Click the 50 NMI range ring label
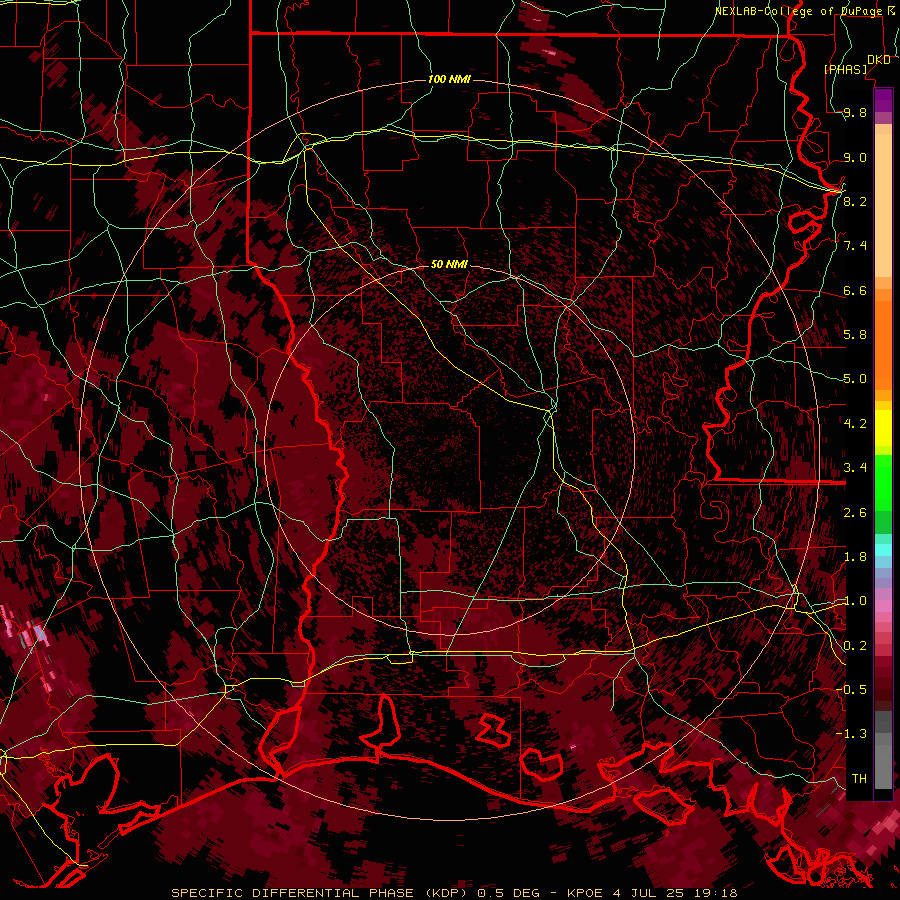 pos(449,264)
